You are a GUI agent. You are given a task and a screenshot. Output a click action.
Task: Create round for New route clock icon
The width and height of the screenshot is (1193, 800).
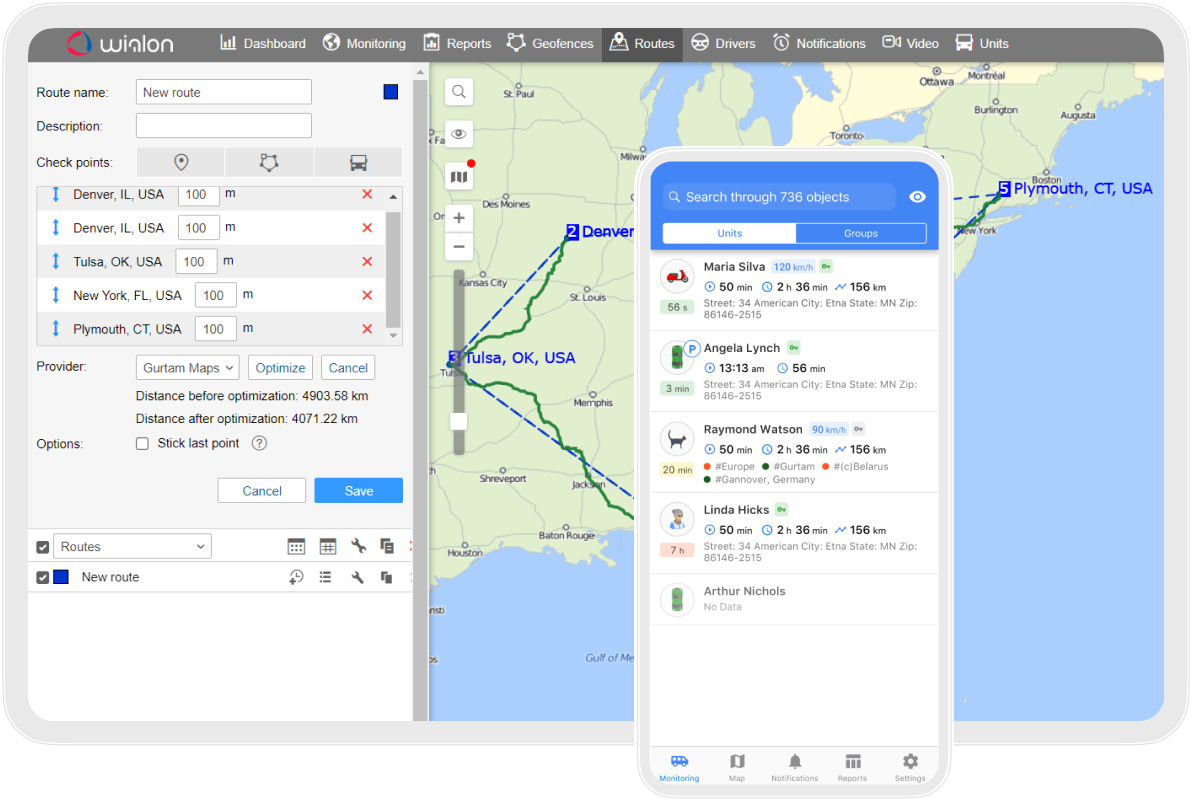(296, 578)
